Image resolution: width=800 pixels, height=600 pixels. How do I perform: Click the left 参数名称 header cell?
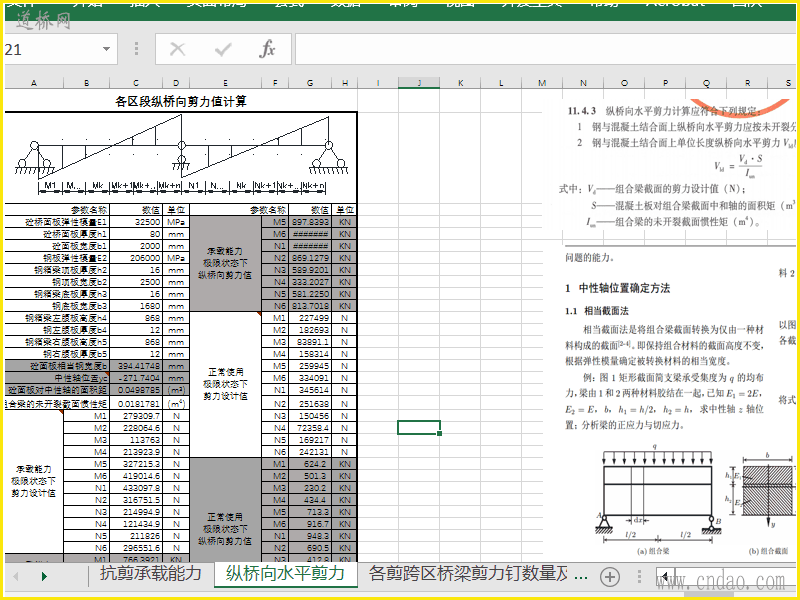(57, 210)
